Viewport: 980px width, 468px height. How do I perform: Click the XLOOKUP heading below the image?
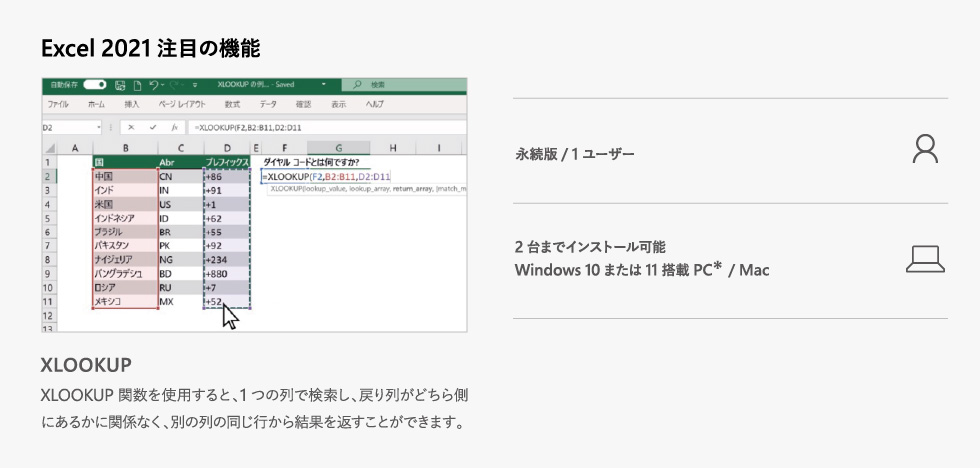tap(86, 366)
